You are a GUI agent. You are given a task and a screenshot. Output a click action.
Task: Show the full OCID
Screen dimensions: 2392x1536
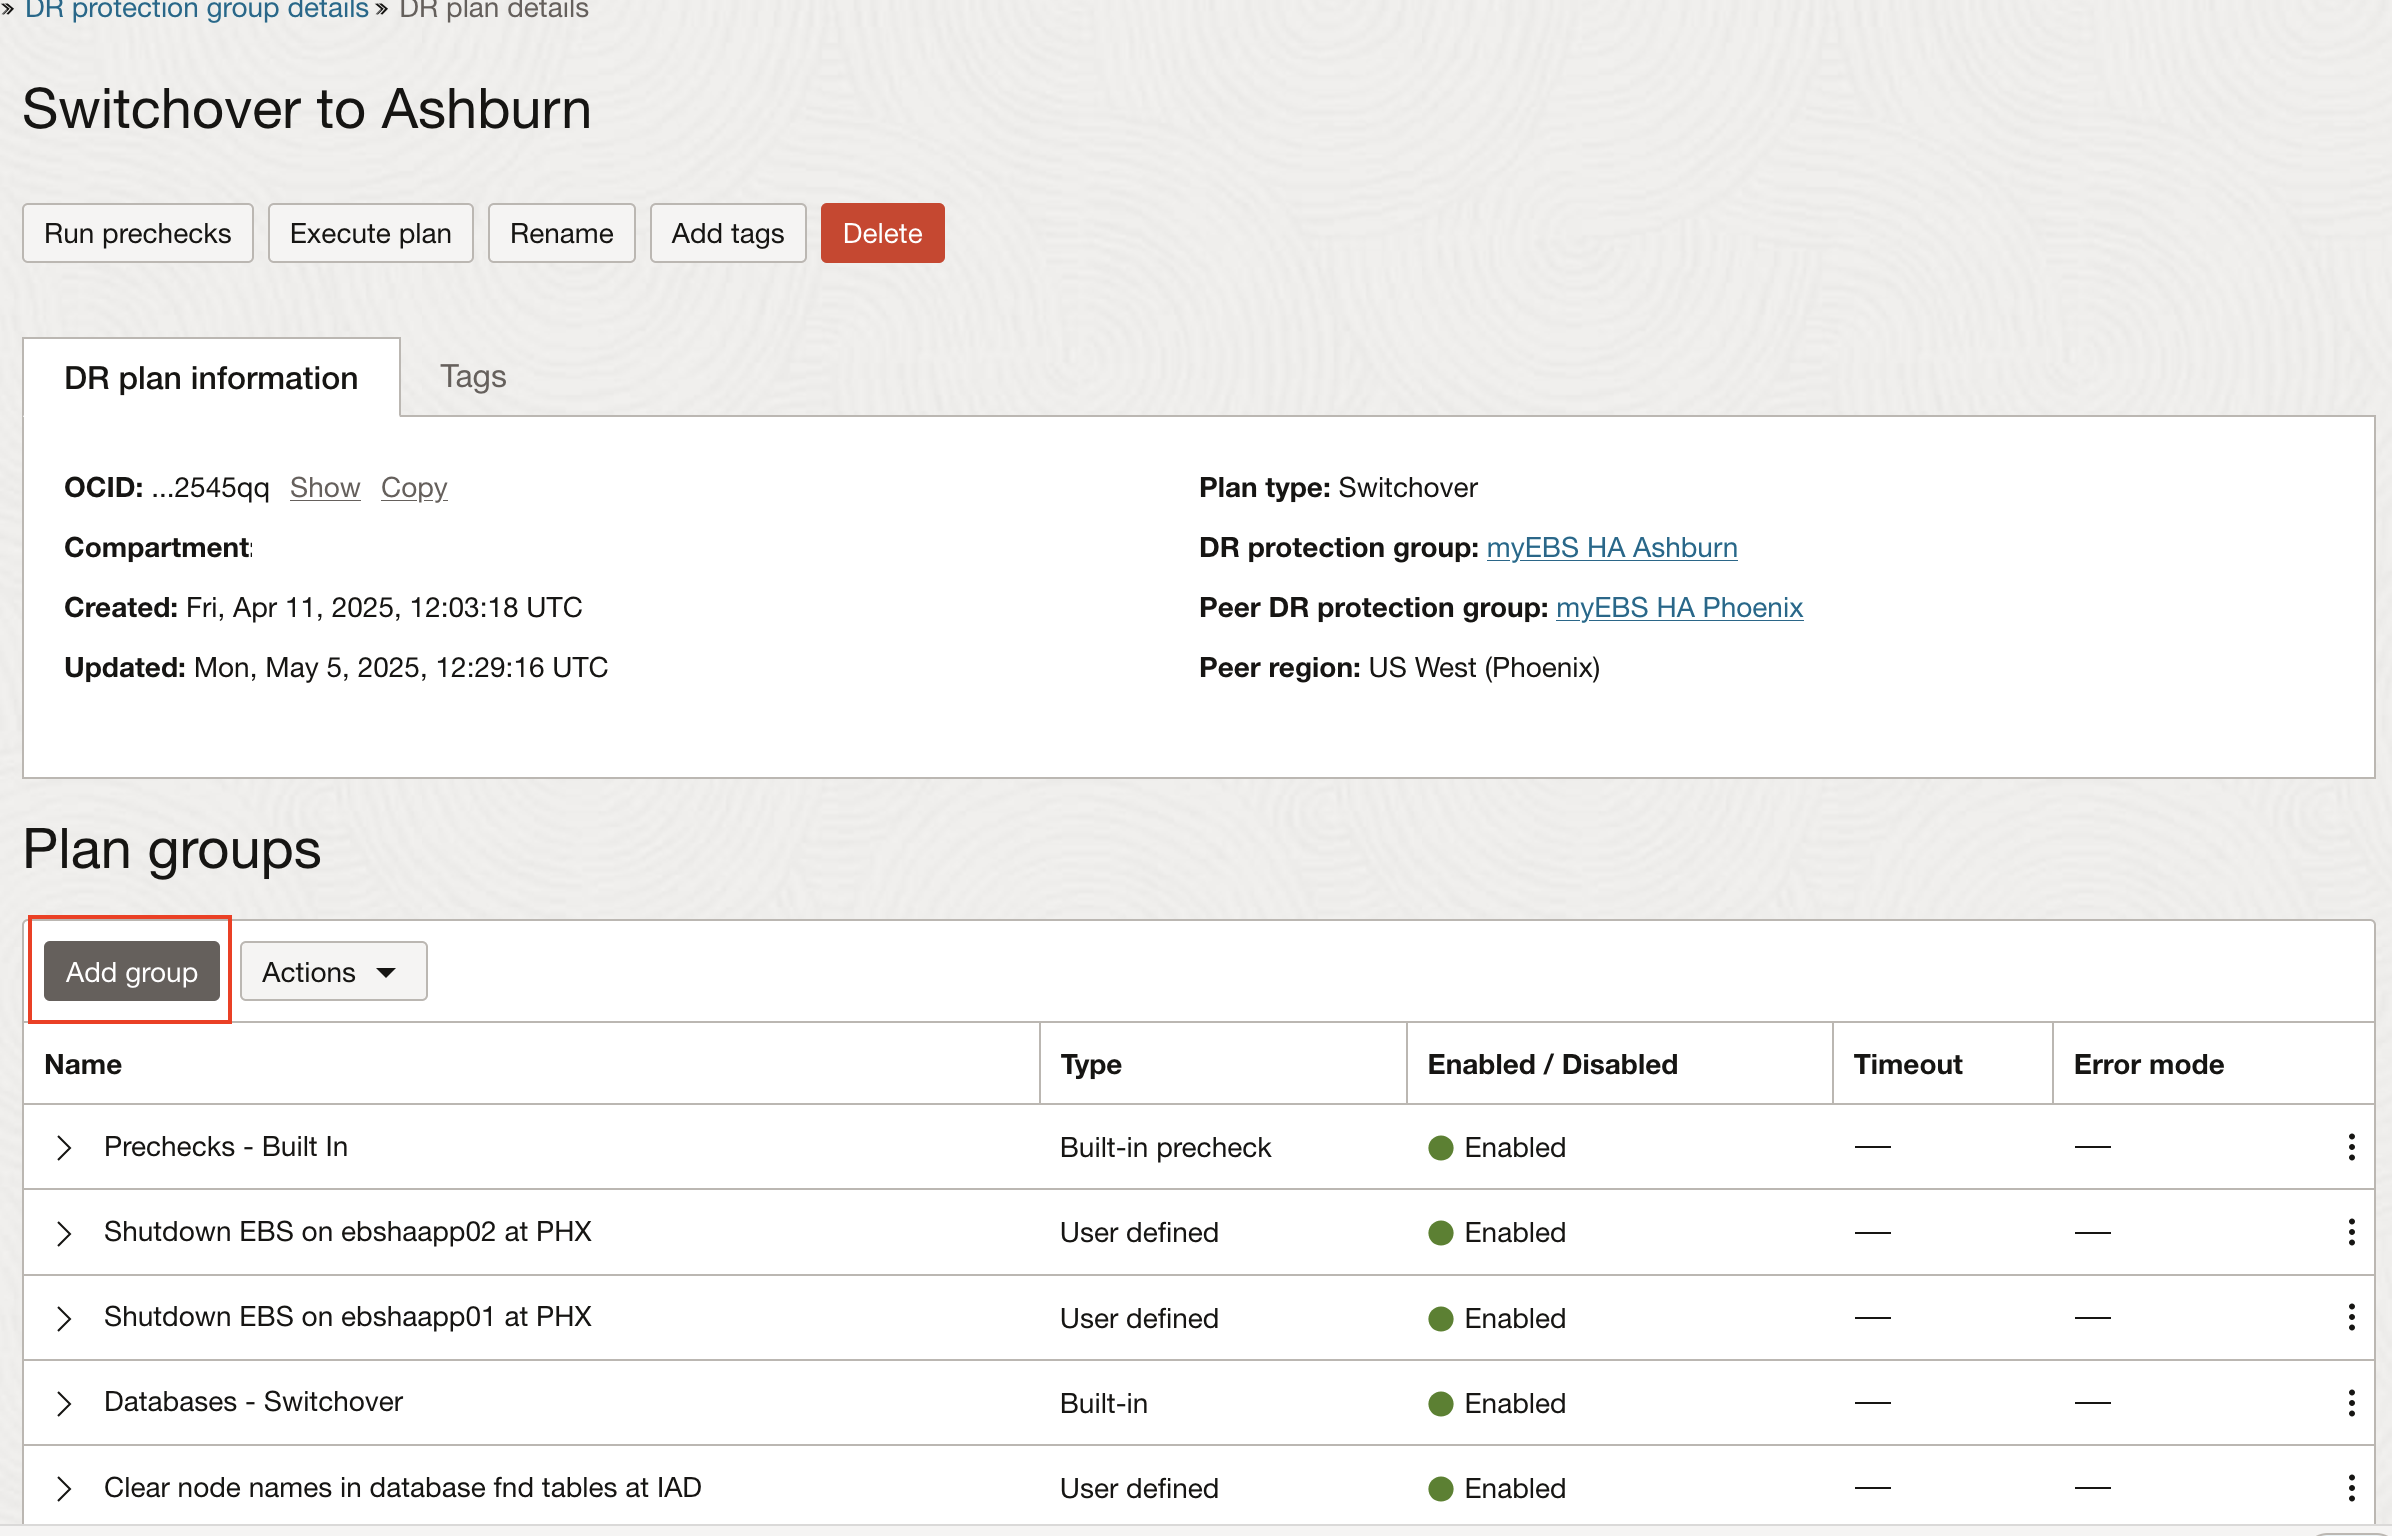click(324, 488)
